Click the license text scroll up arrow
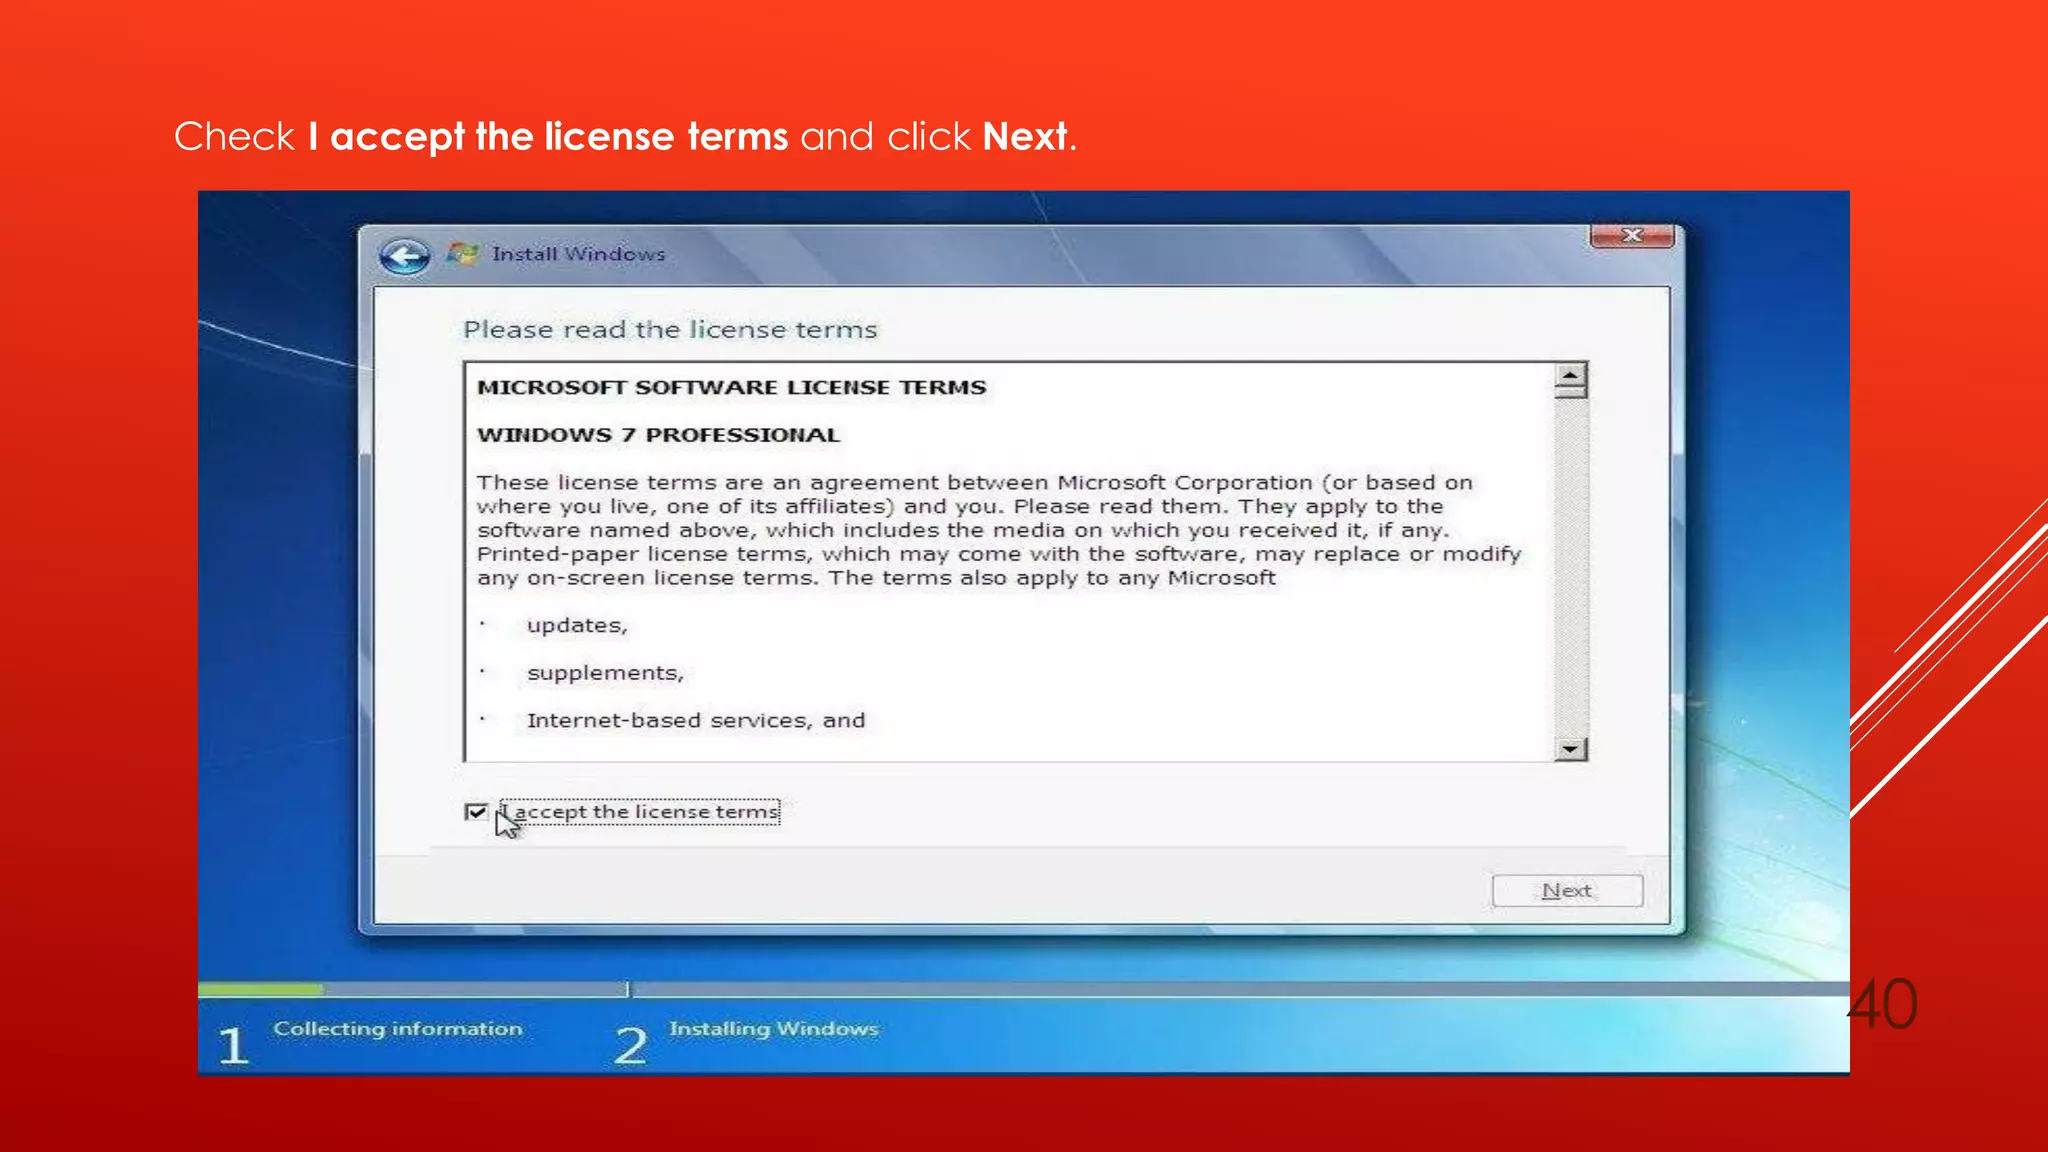This screenshot has height=1152, width=2048. (1571, 377)
